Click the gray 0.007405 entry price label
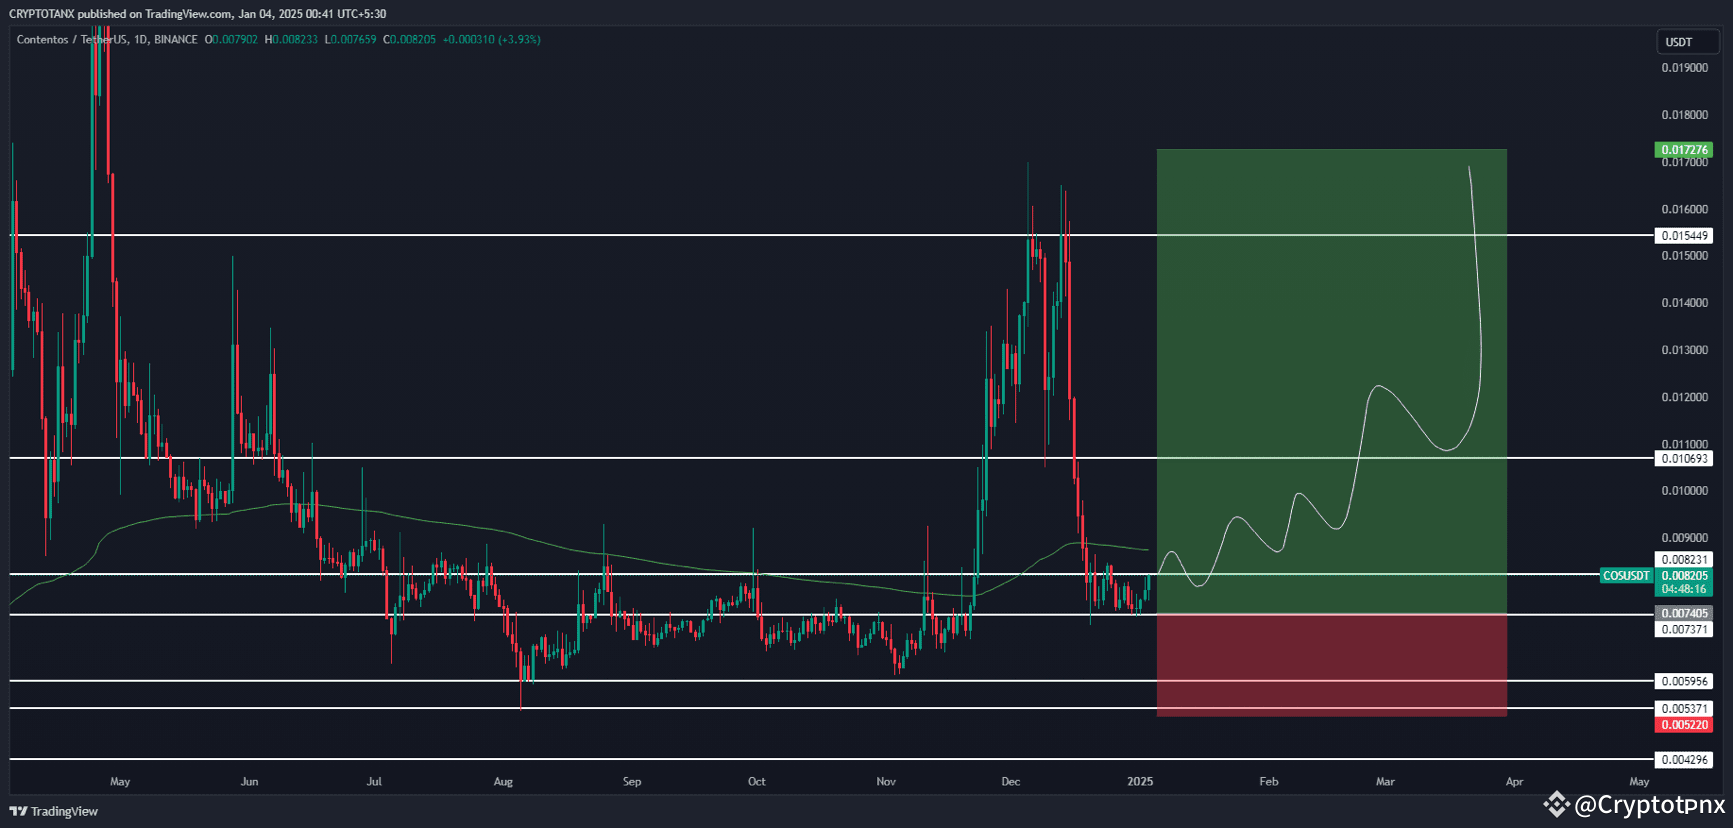This screenshot has width=1733, height=828. click(x=1684, y=614)
